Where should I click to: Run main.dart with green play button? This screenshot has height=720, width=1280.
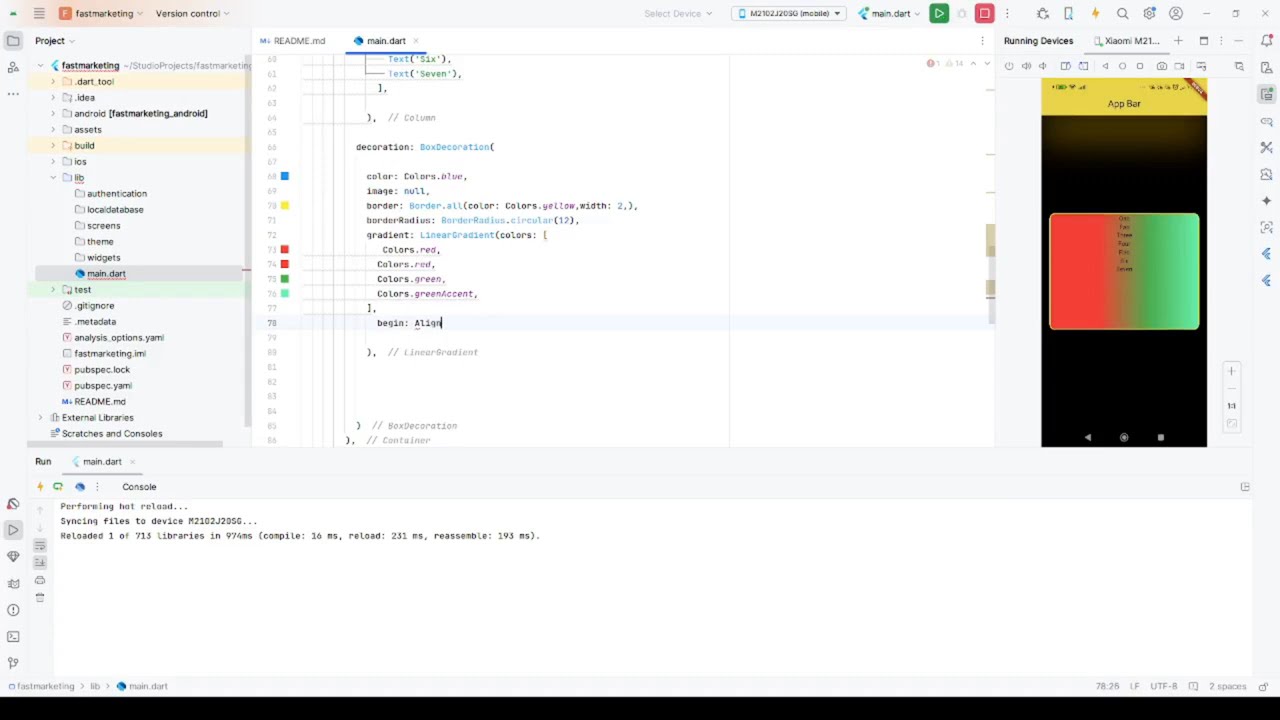(x=938, y=13)
